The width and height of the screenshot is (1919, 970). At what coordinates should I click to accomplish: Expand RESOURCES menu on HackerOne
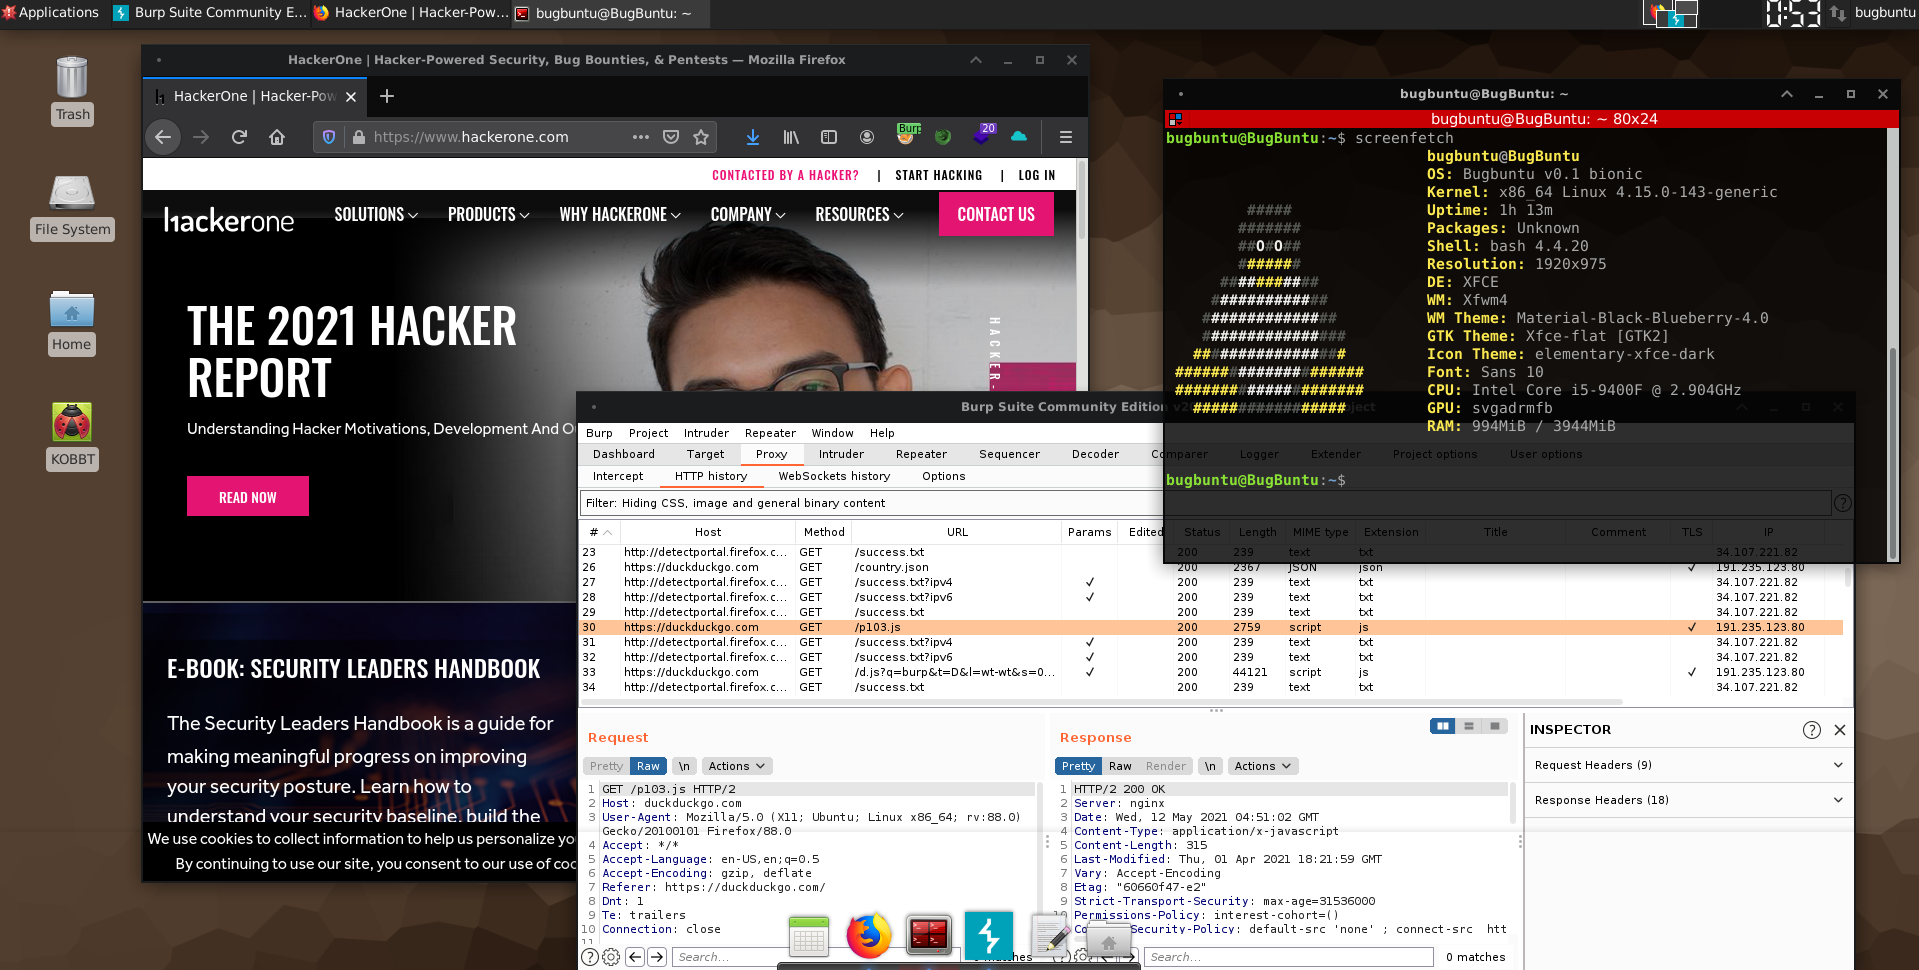(859, 215)
